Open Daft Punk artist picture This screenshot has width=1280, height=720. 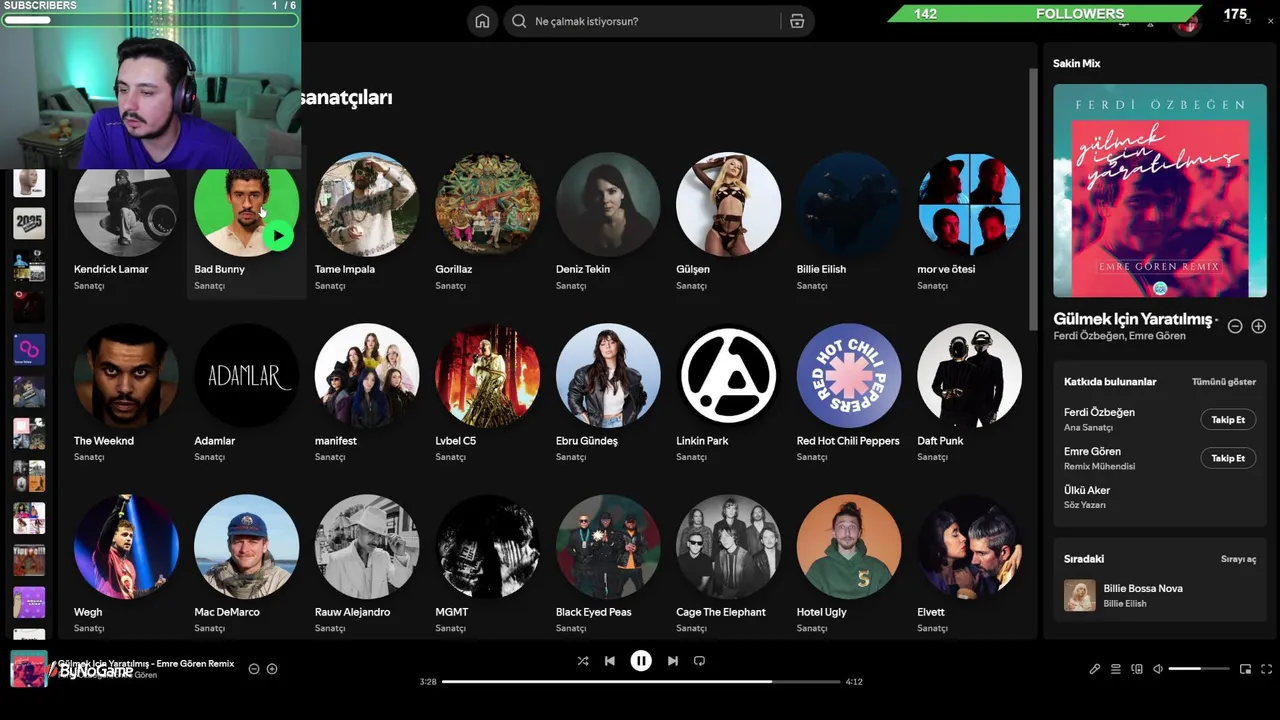coord(969,376)
